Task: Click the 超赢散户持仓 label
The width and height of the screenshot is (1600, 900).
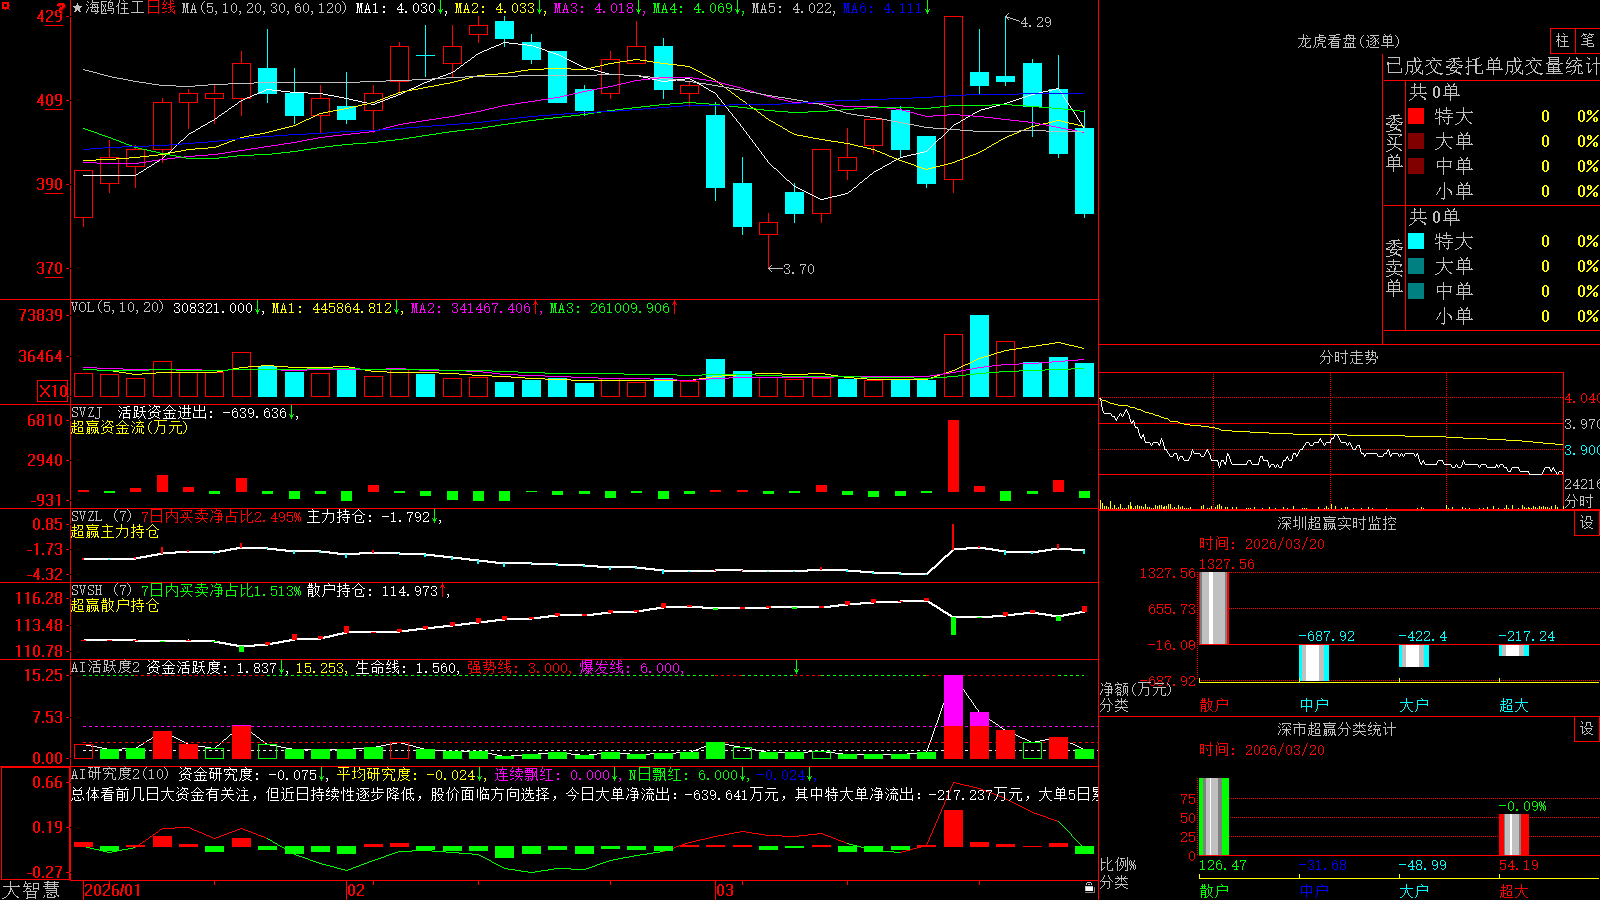Action: pos(115,605)
